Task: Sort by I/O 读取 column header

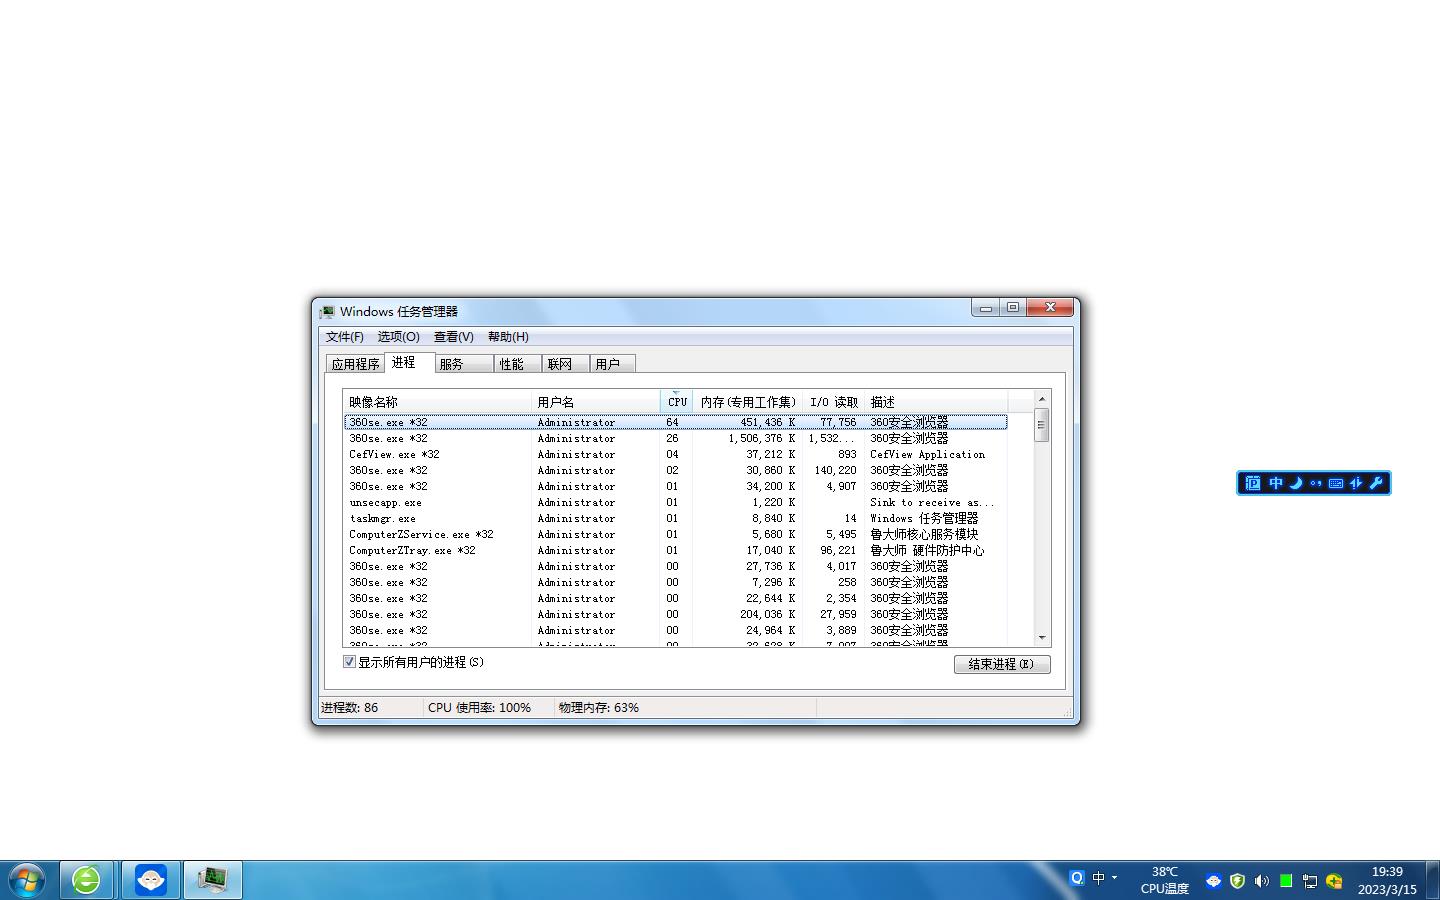Action: [x=833, y=402]
